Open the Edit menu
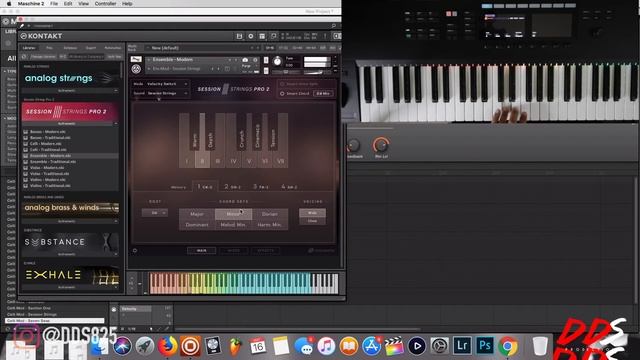640x360 pixels. 68,3
